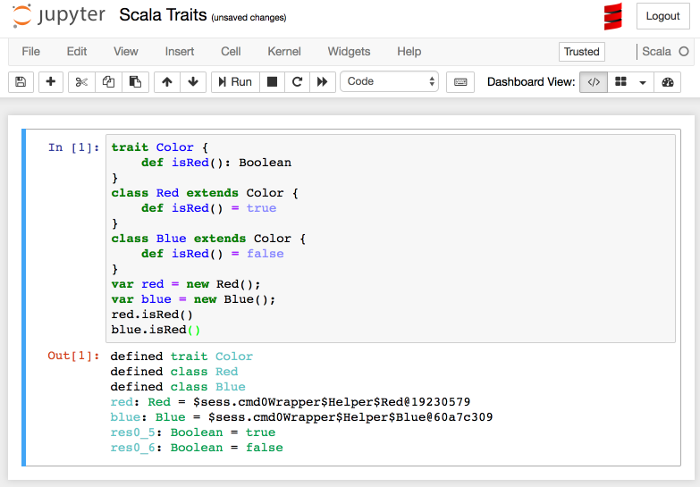The image size is (700, 487).
Task: Rename the notebook title Scala Traits
Action: [163, 15]
